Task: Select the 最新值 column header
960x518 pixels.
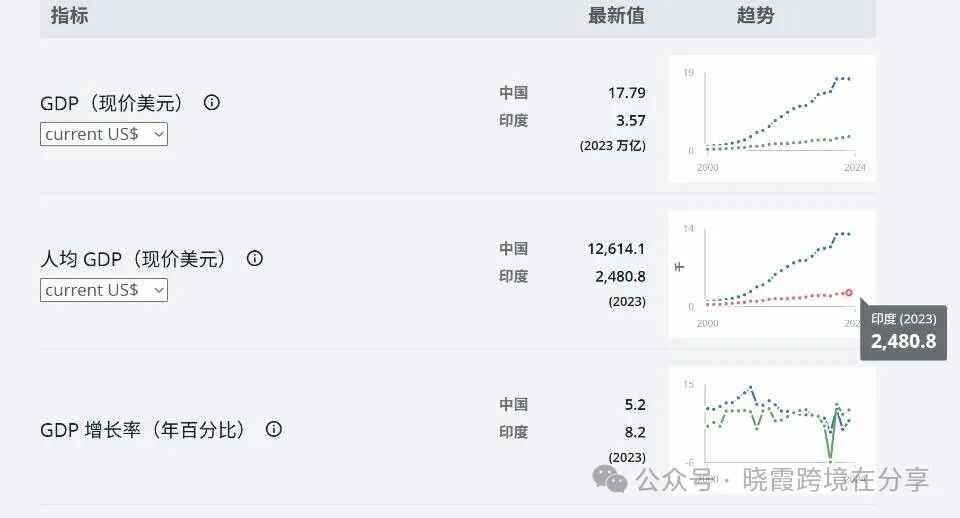Action: point(616,16)
